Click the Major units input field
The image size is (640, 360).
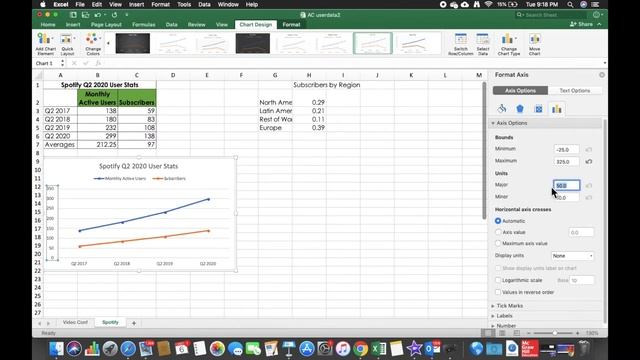[567, 185]
